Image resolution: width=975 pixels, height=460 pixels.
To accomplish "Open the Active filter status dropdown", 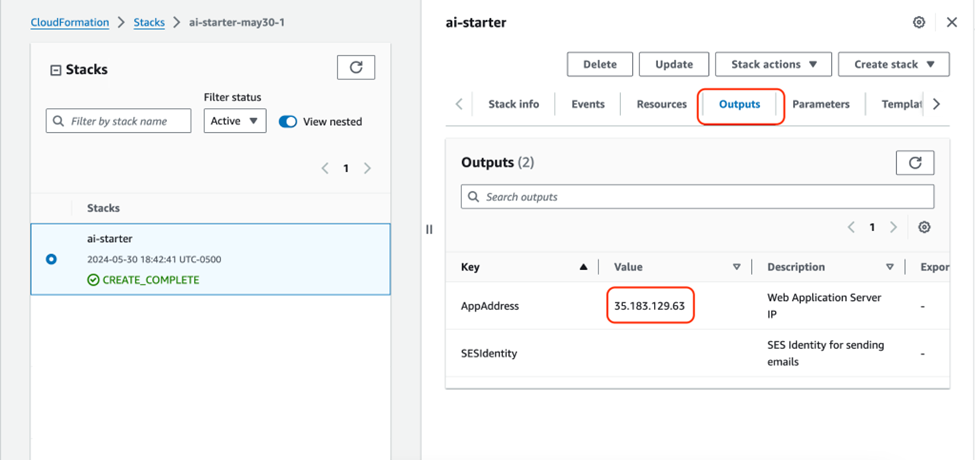I will (235, 121).
